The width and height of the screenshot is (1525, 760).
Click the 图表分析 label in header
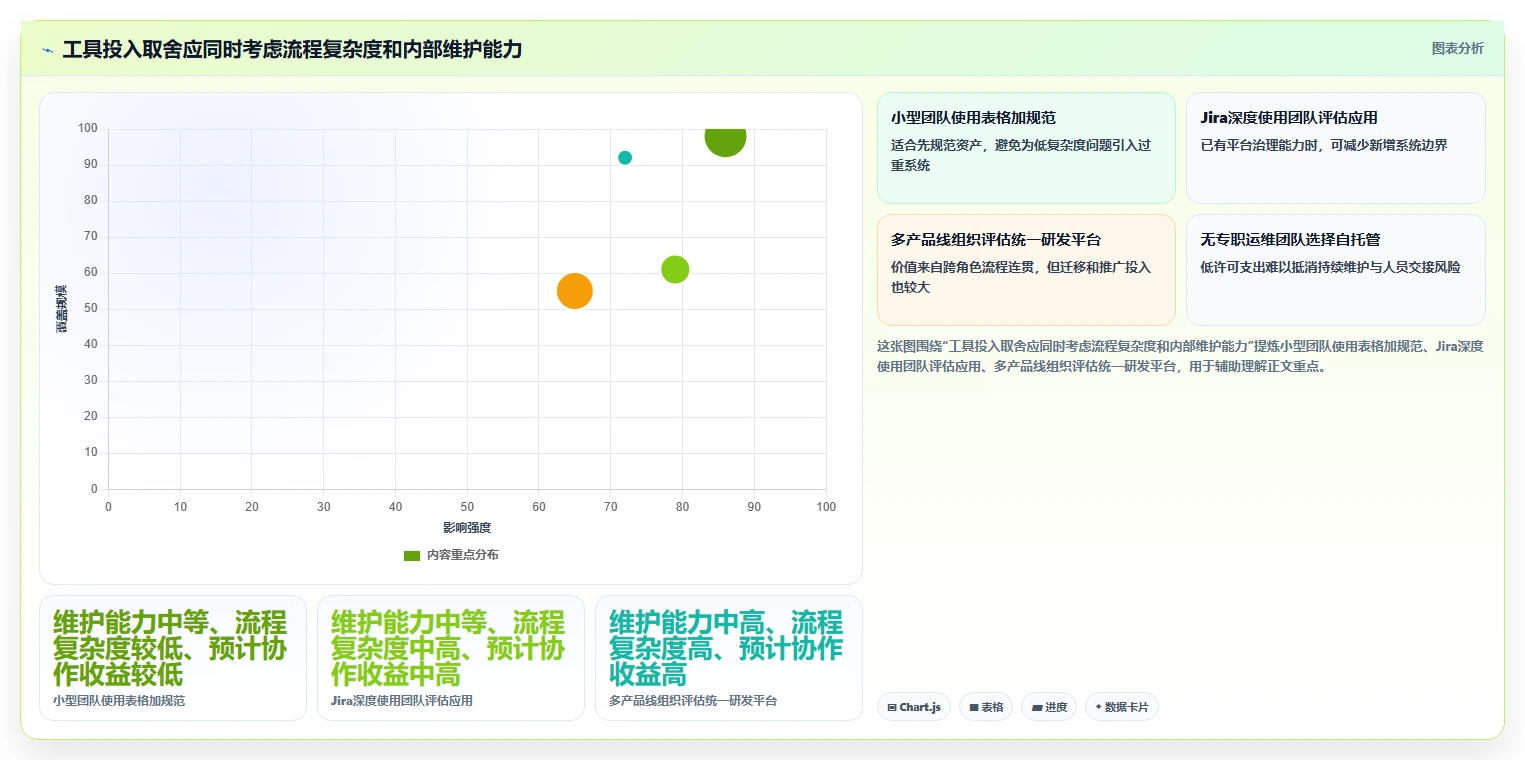point(1457,48)
